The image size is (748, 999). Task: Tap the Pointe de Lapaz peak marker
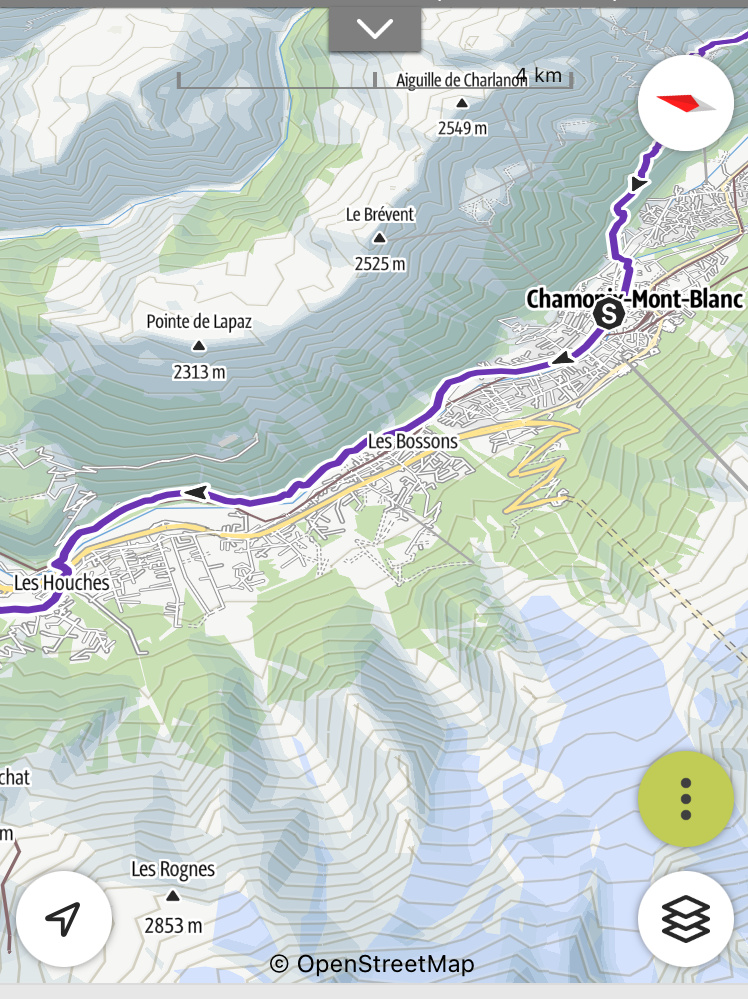click(199, 346)
